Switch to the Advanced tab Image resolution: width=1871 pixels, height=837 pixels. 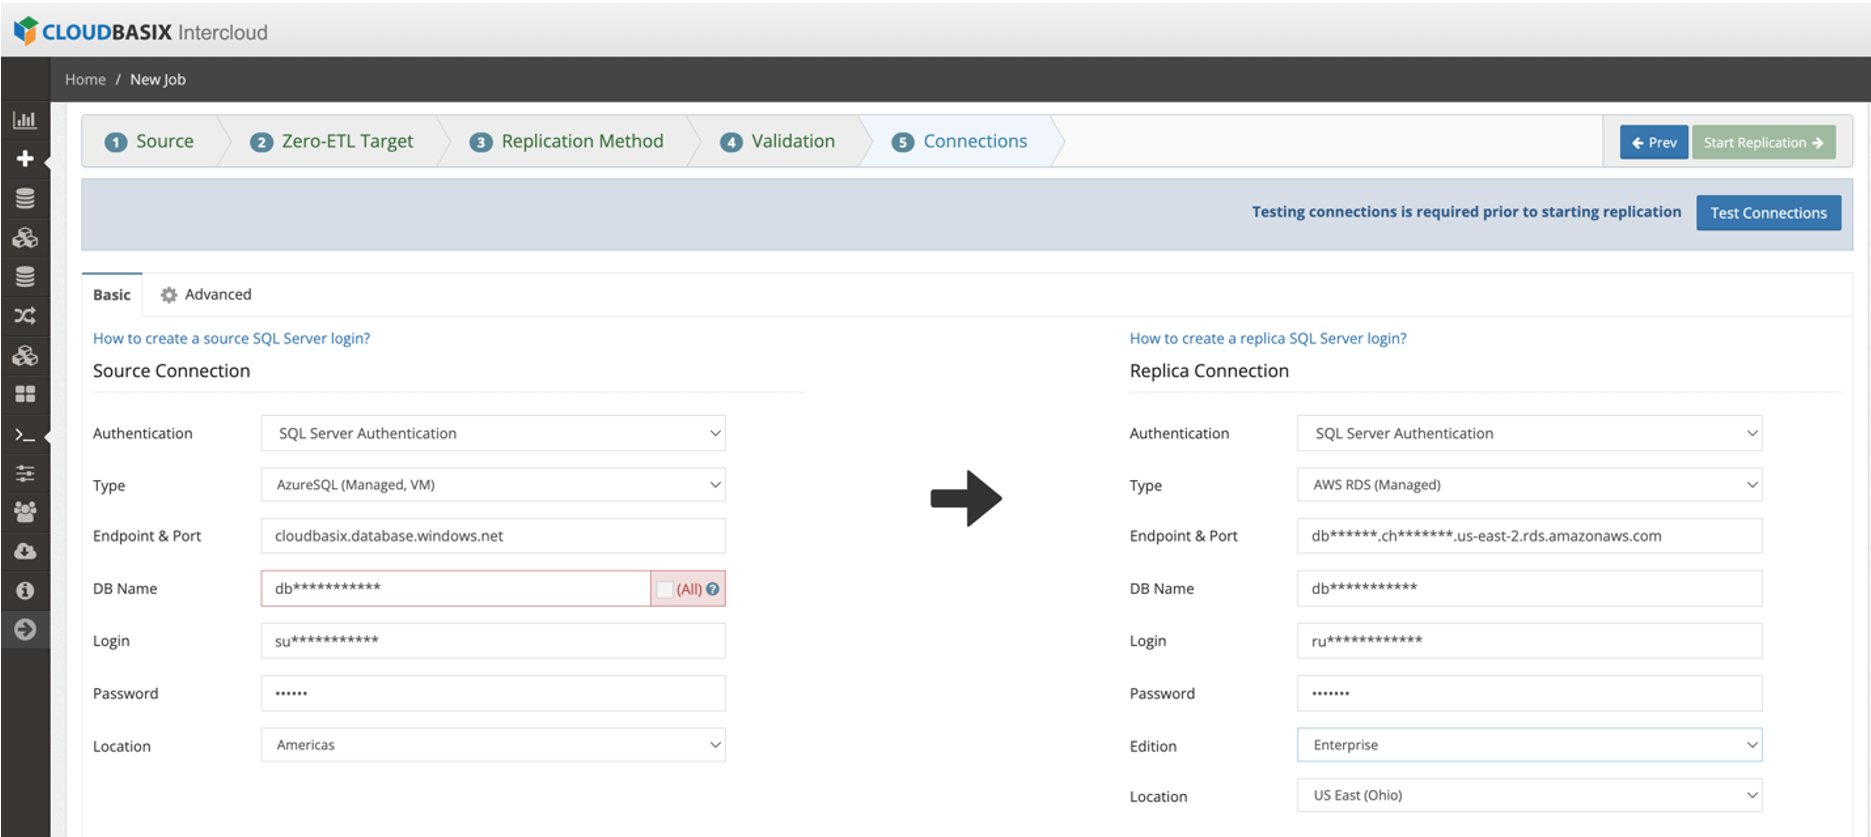[206, 295]
